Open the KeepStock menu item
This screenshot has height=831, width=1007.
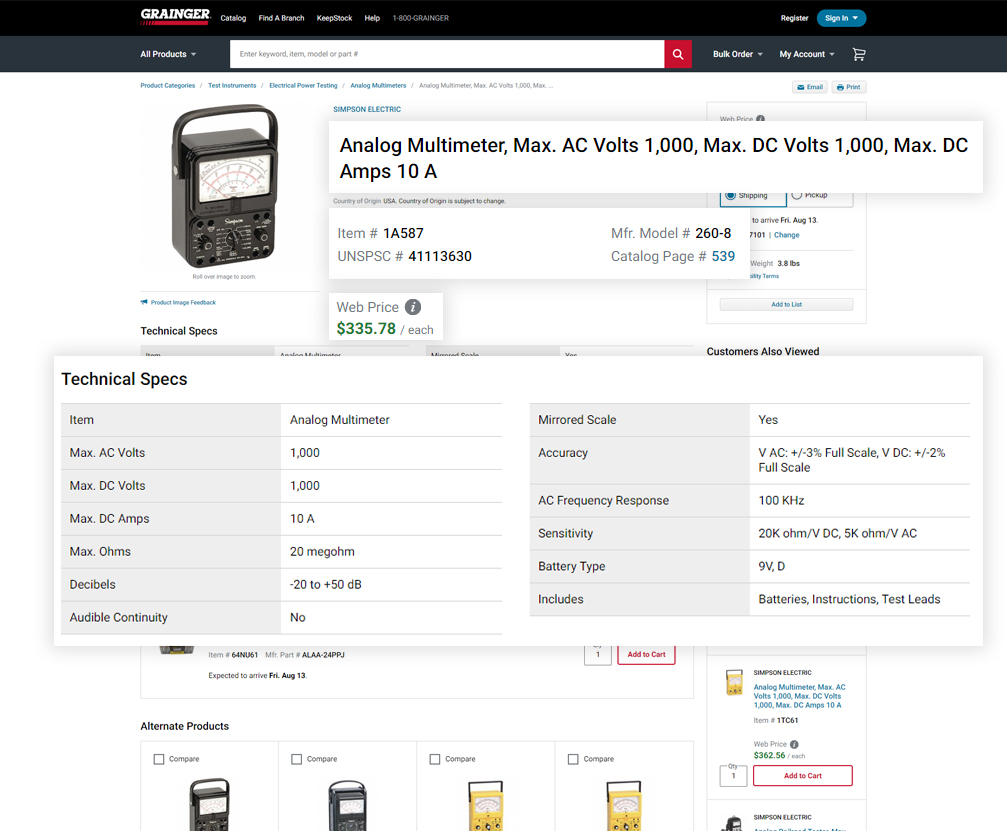pos(335,18)
